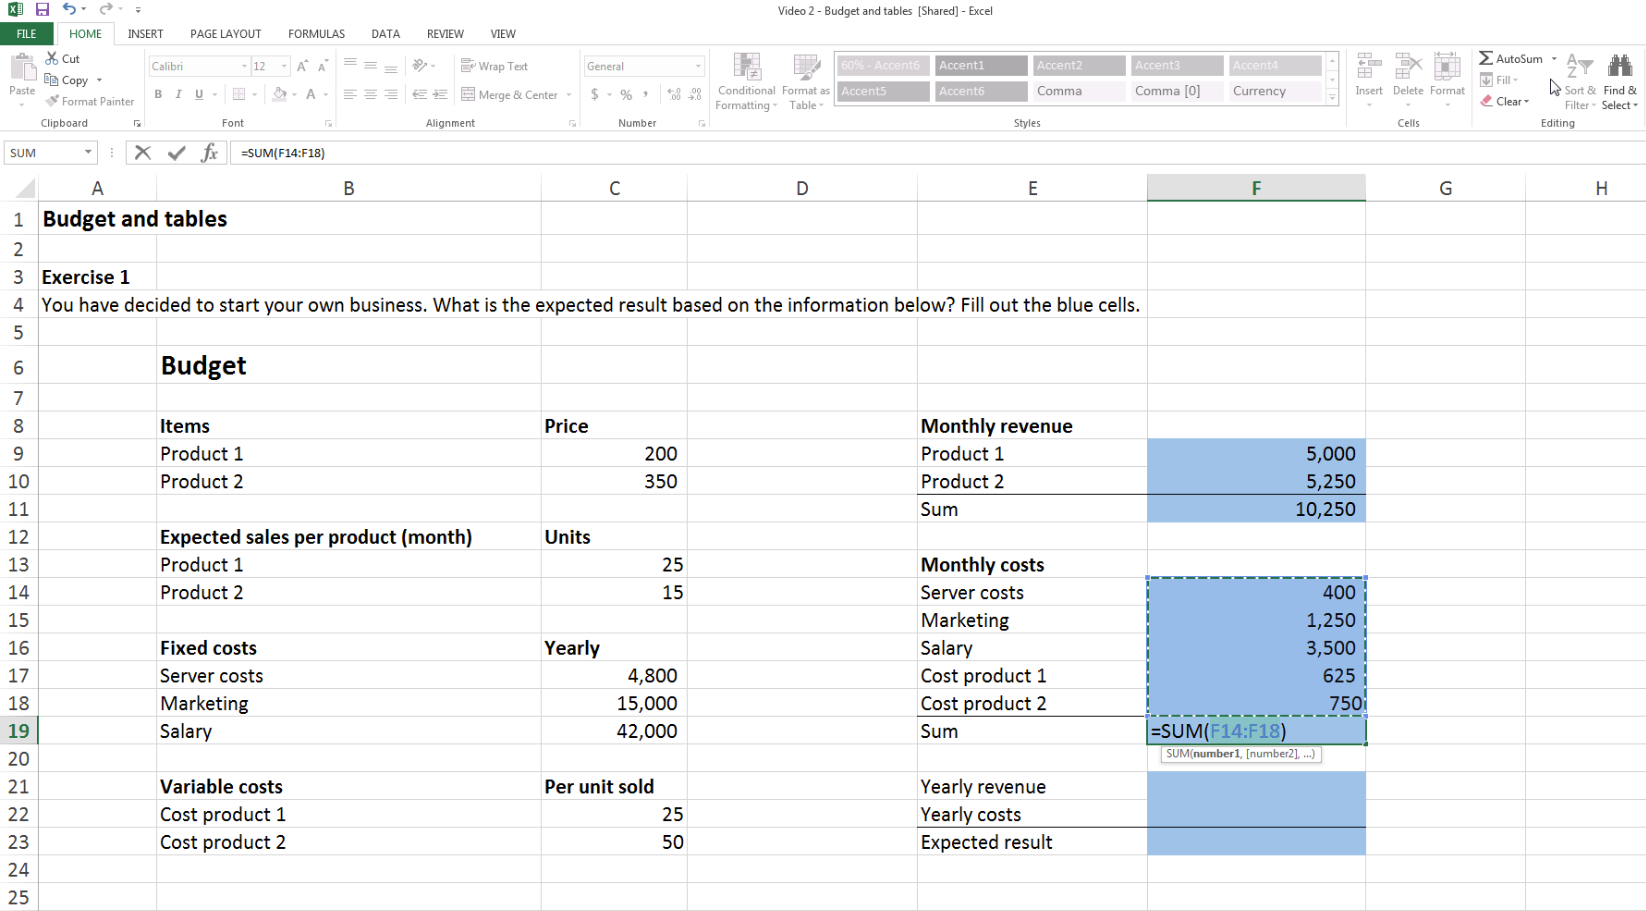The height and width of the screenshot is (911, 1646).
Task: Open the General number format dropdown
Action: click(x=697, y=66)
